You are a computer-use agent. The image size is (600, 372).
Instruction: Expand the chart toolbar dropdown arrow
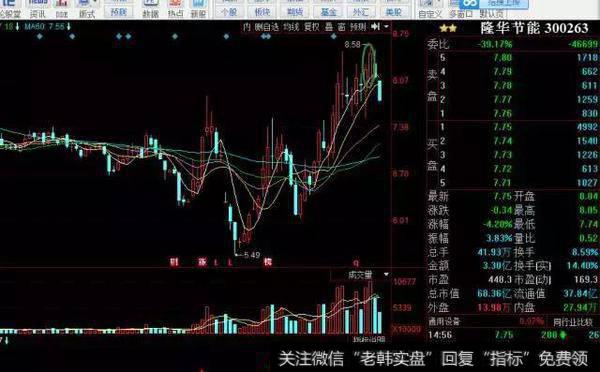tap(386, 26)
